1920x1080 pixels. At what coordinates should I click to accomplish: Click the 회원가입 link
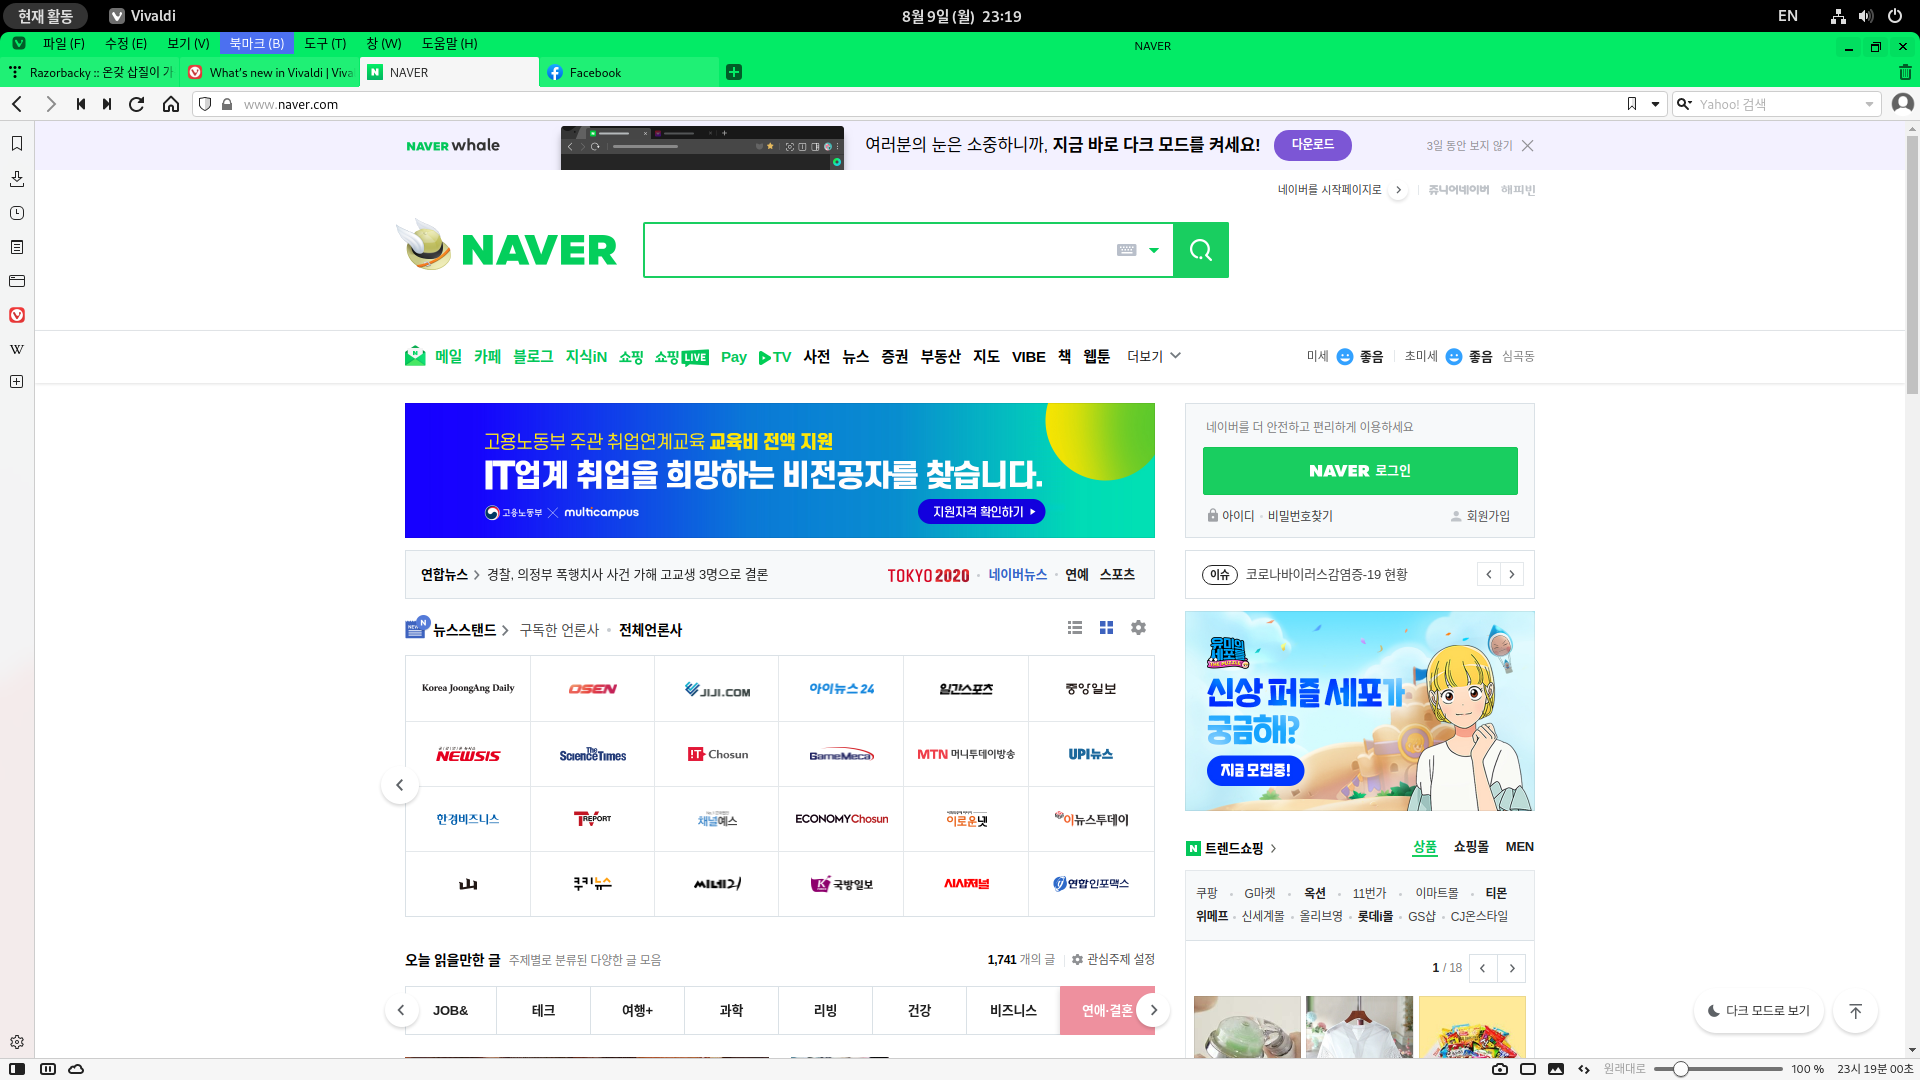coord(1487,516)
